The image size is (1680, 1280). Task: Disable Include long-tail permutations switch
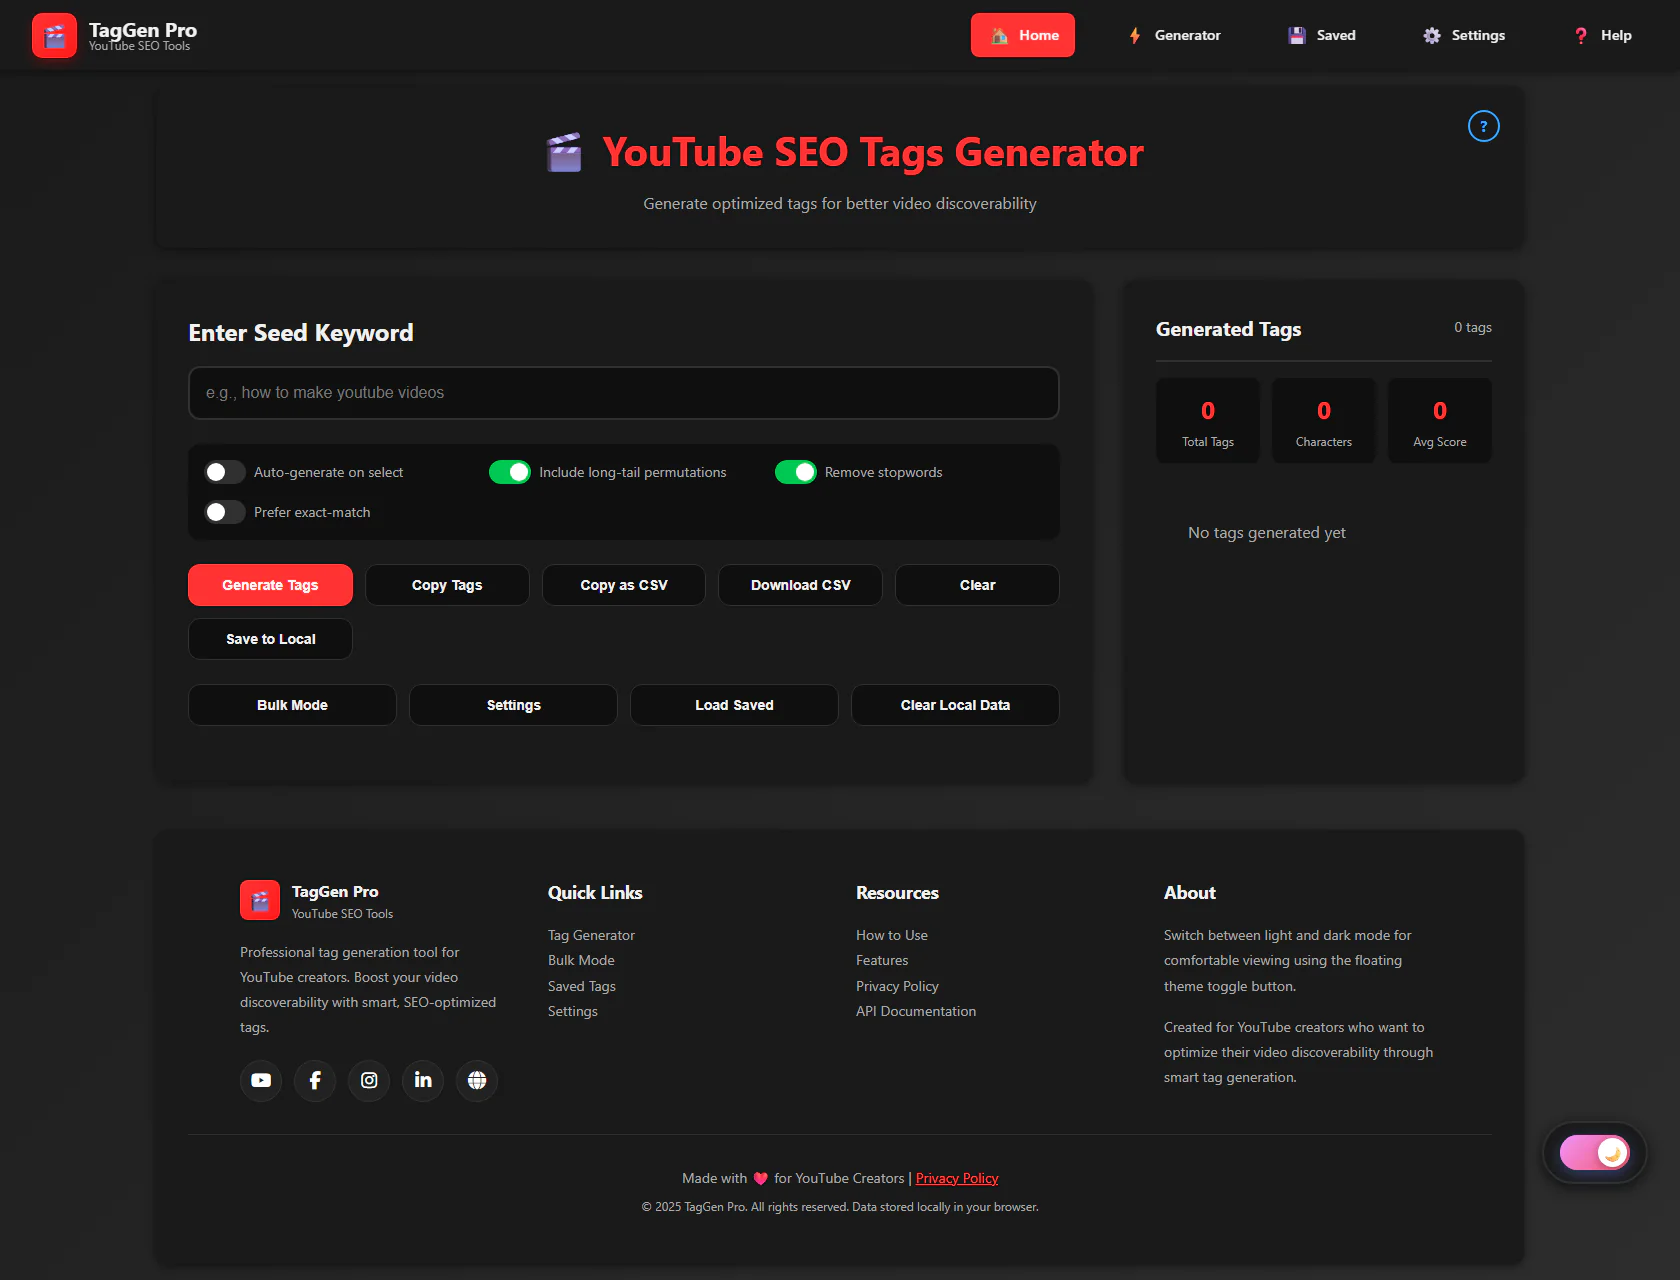pyautogui.click(x=510, y=472)
